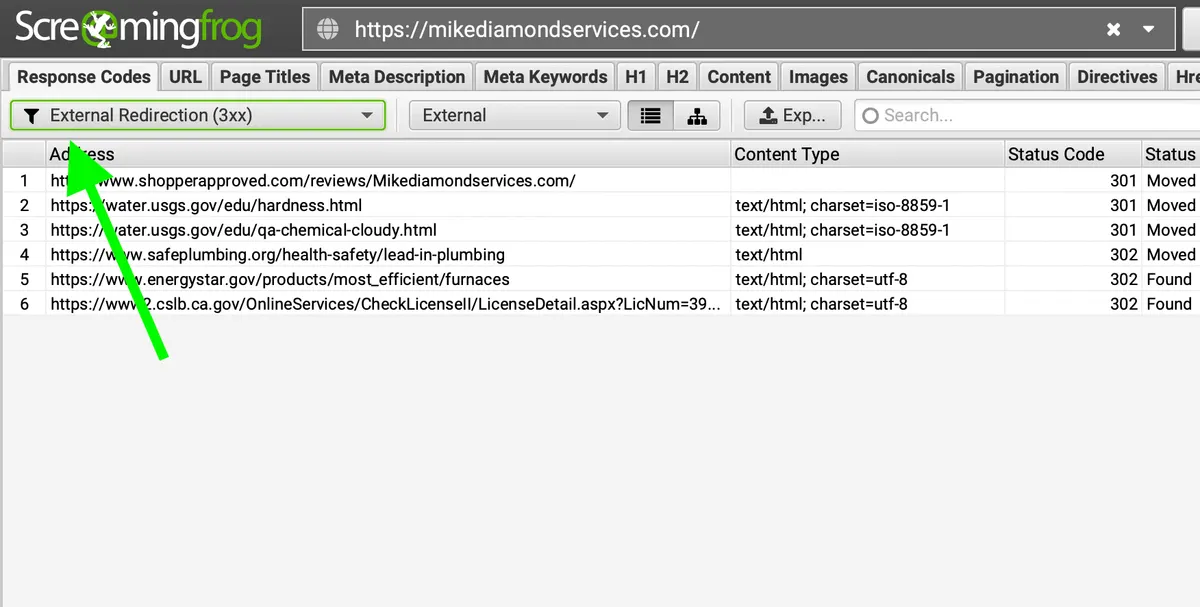Switch to tree view mode

point(697,116)
